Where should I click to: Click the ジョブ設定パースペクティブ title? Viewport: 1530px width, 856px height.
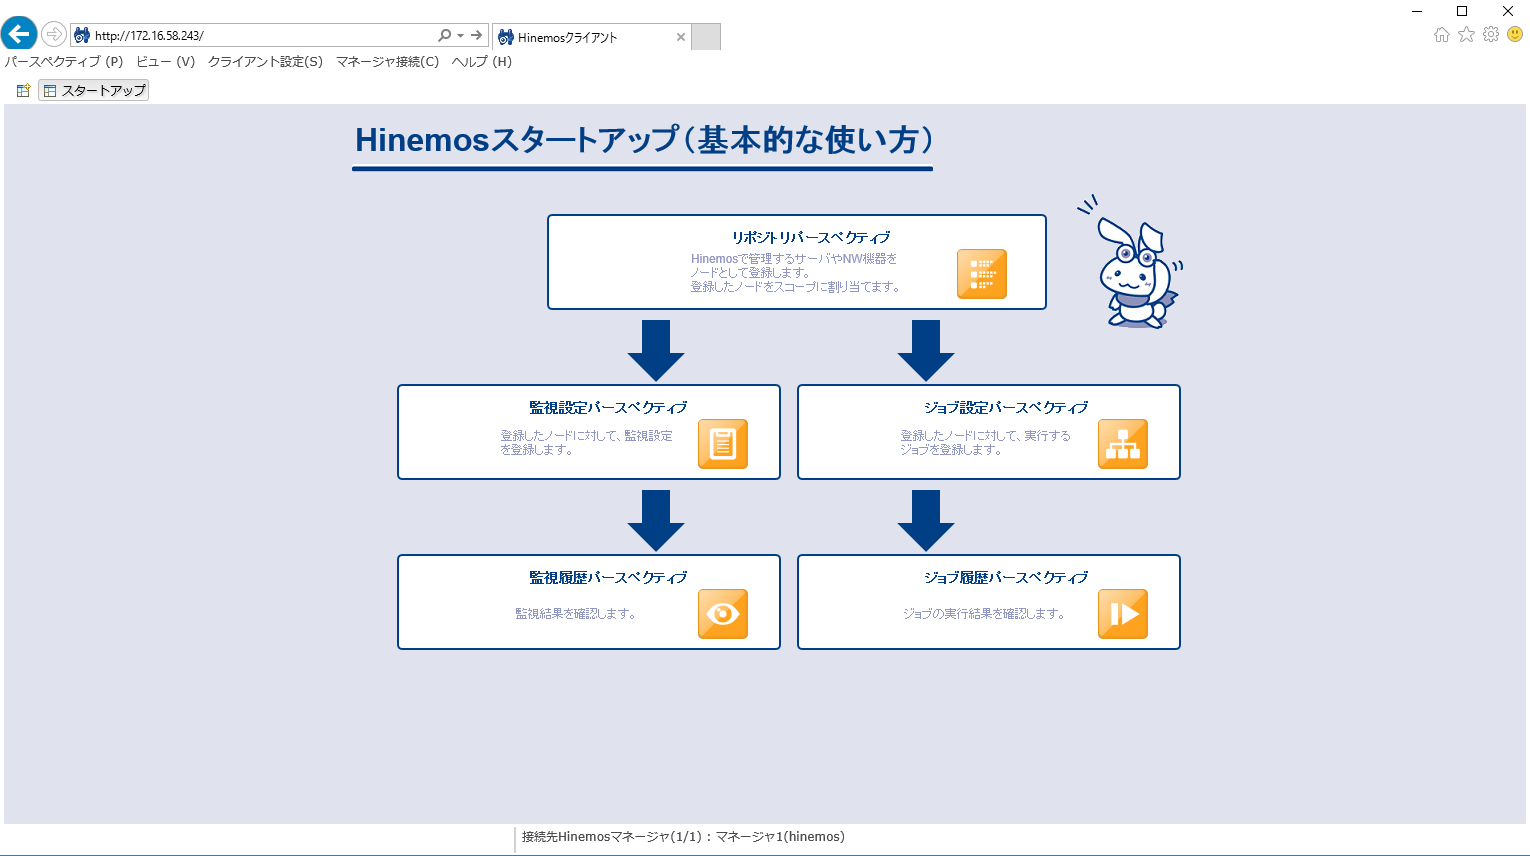(1006, 408)
